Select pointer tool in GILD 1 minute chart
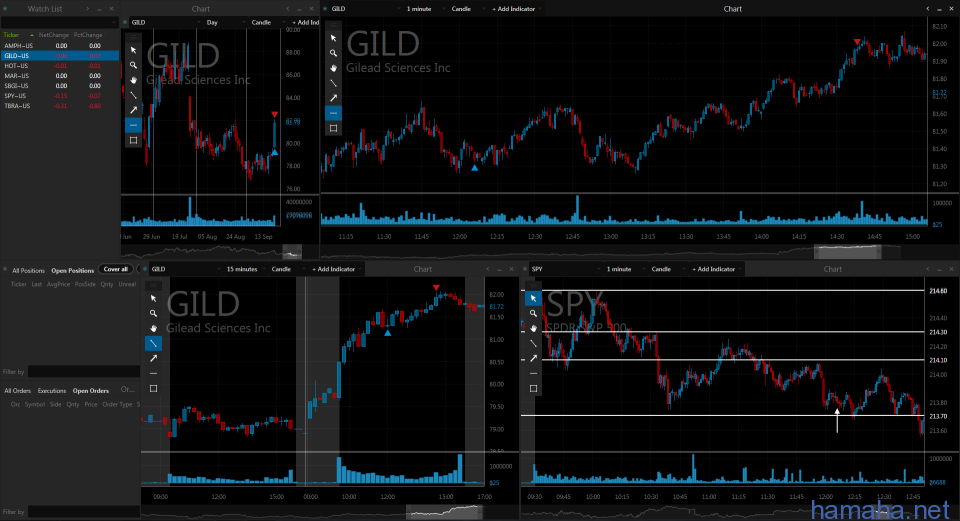The image size is (960, 521). [333, 38]
